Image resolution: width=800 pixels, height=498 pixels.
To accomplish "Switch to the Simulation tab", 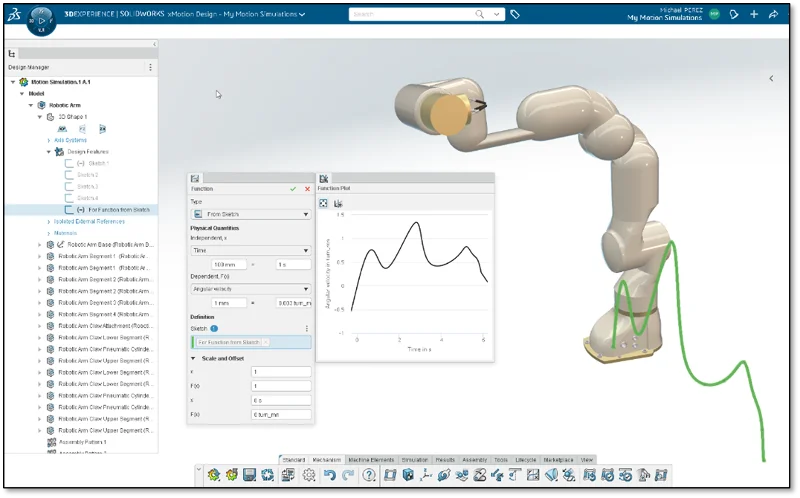I will coord(413,459).
